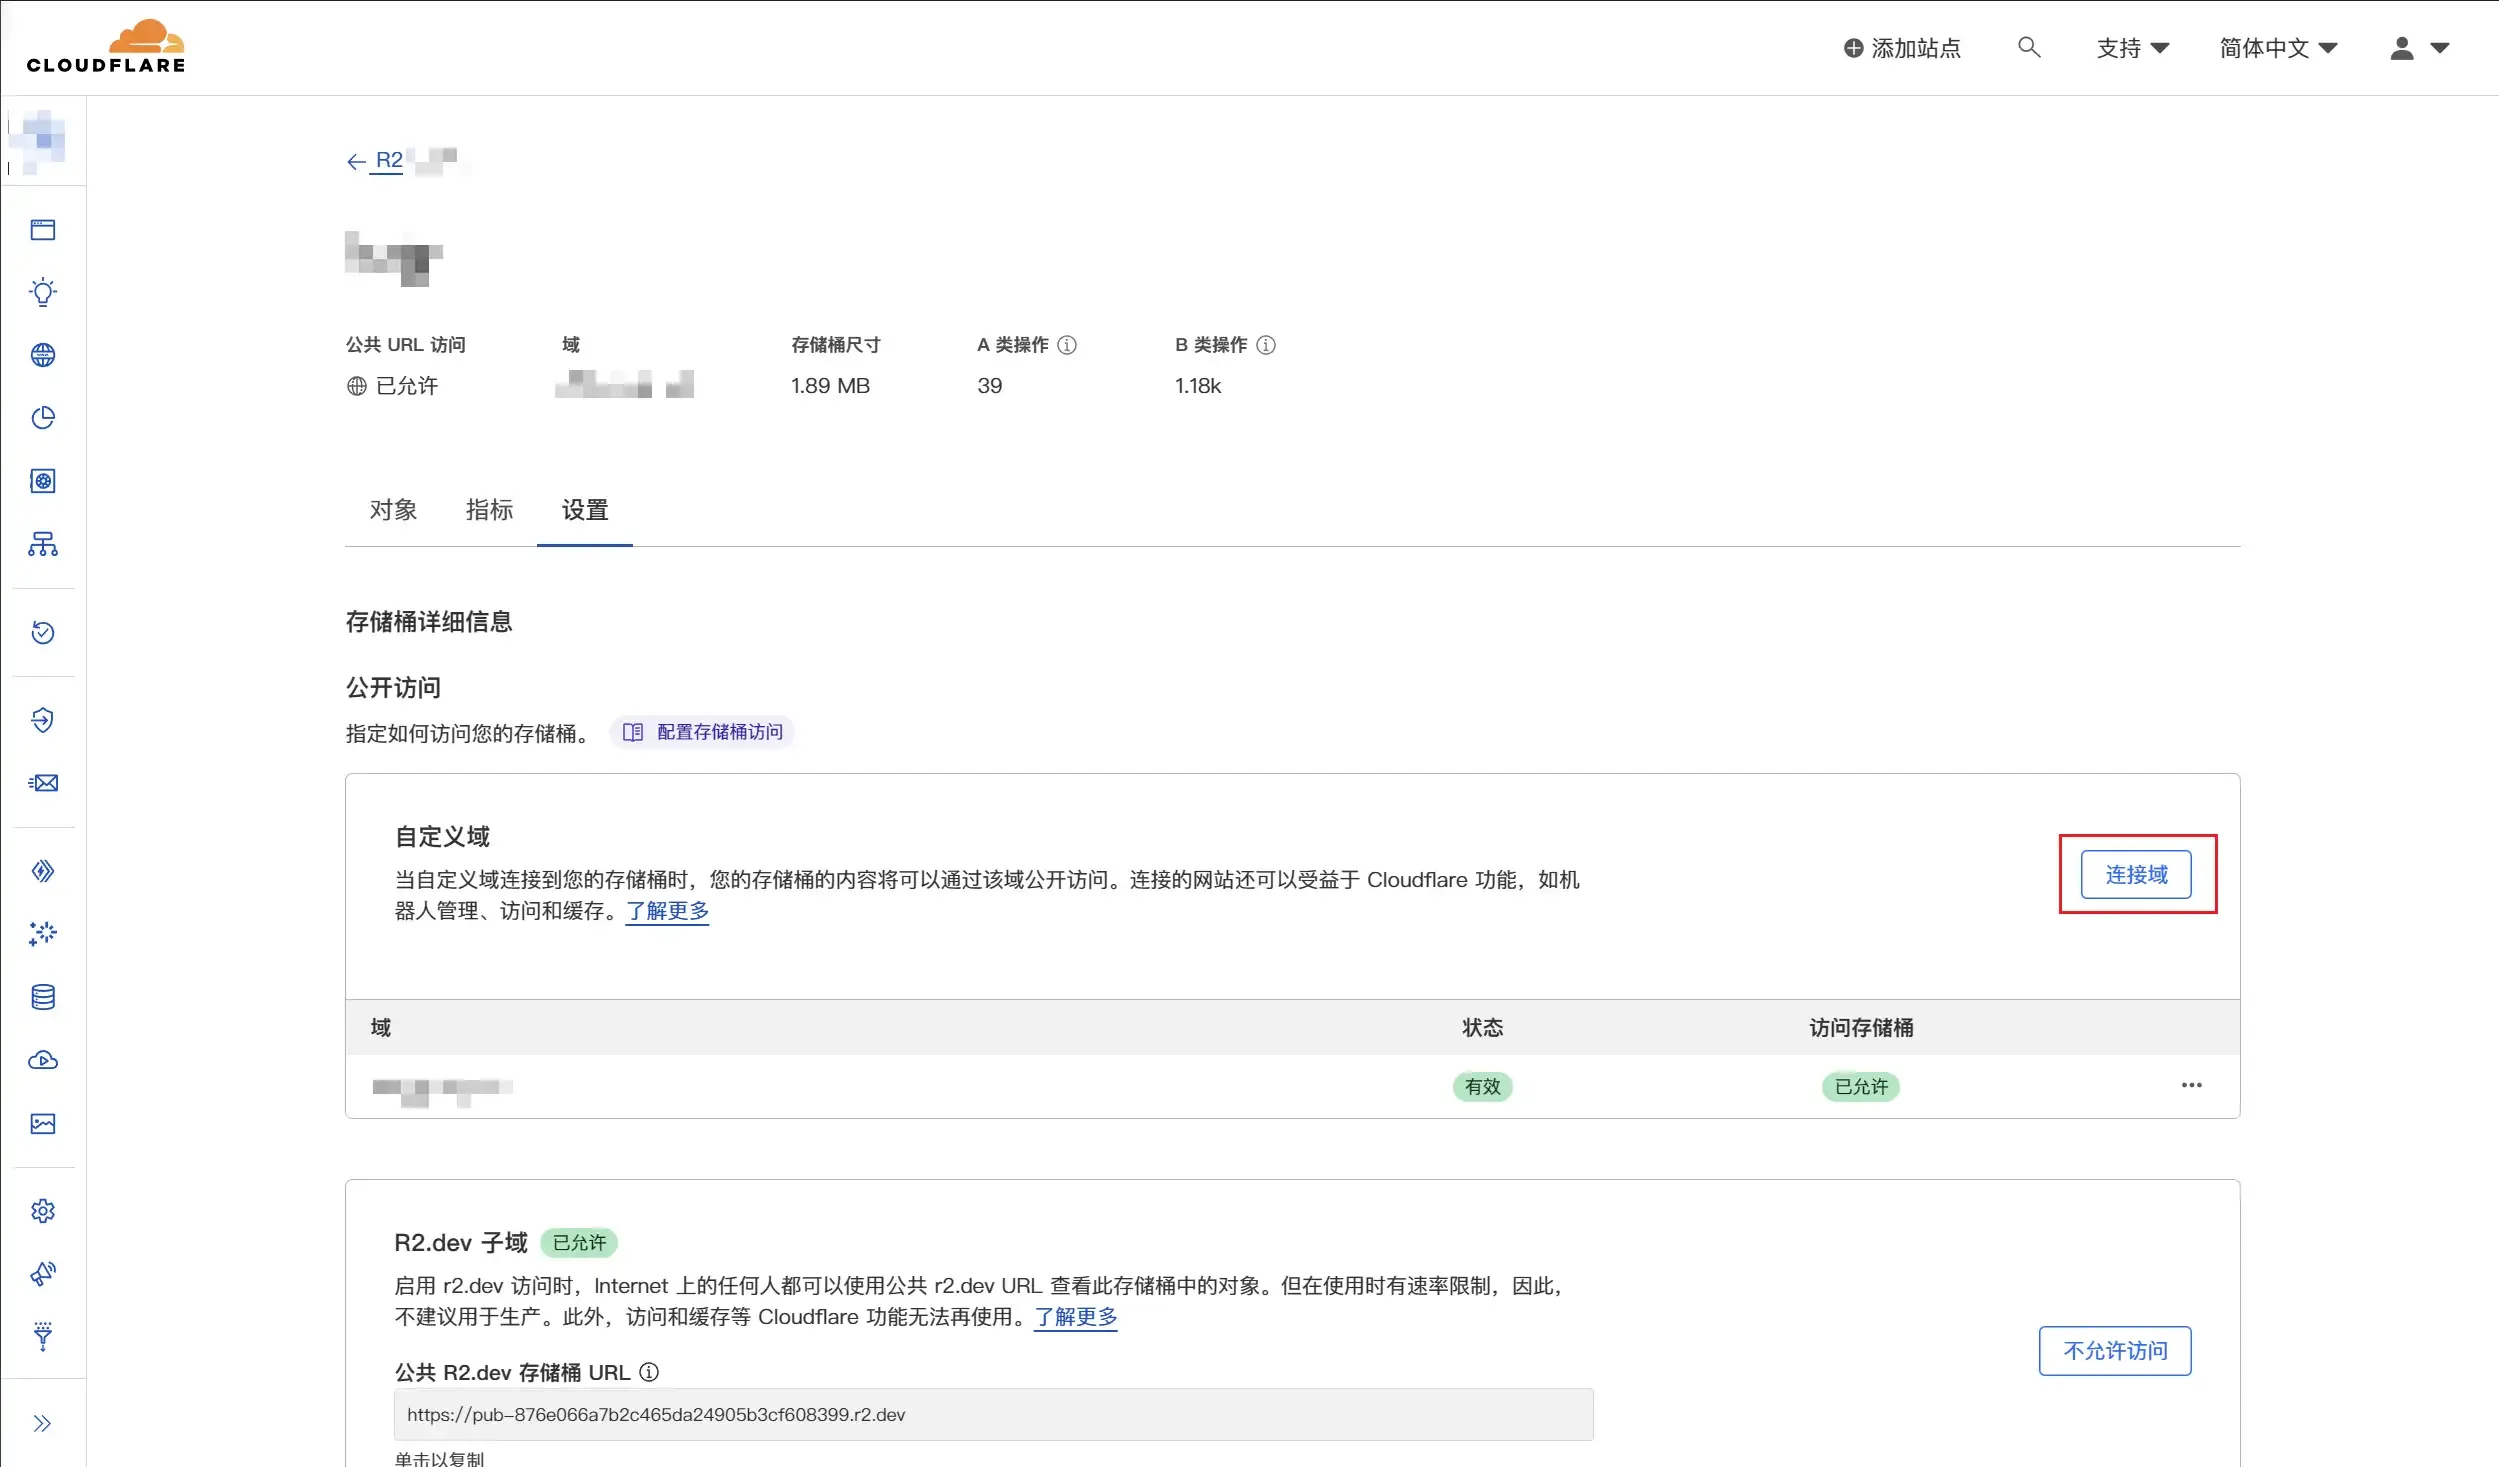Screen dimensions: 2499x1467
Task: Click the lightbulb Discover sidebar icon
Action: coord(43,293)
